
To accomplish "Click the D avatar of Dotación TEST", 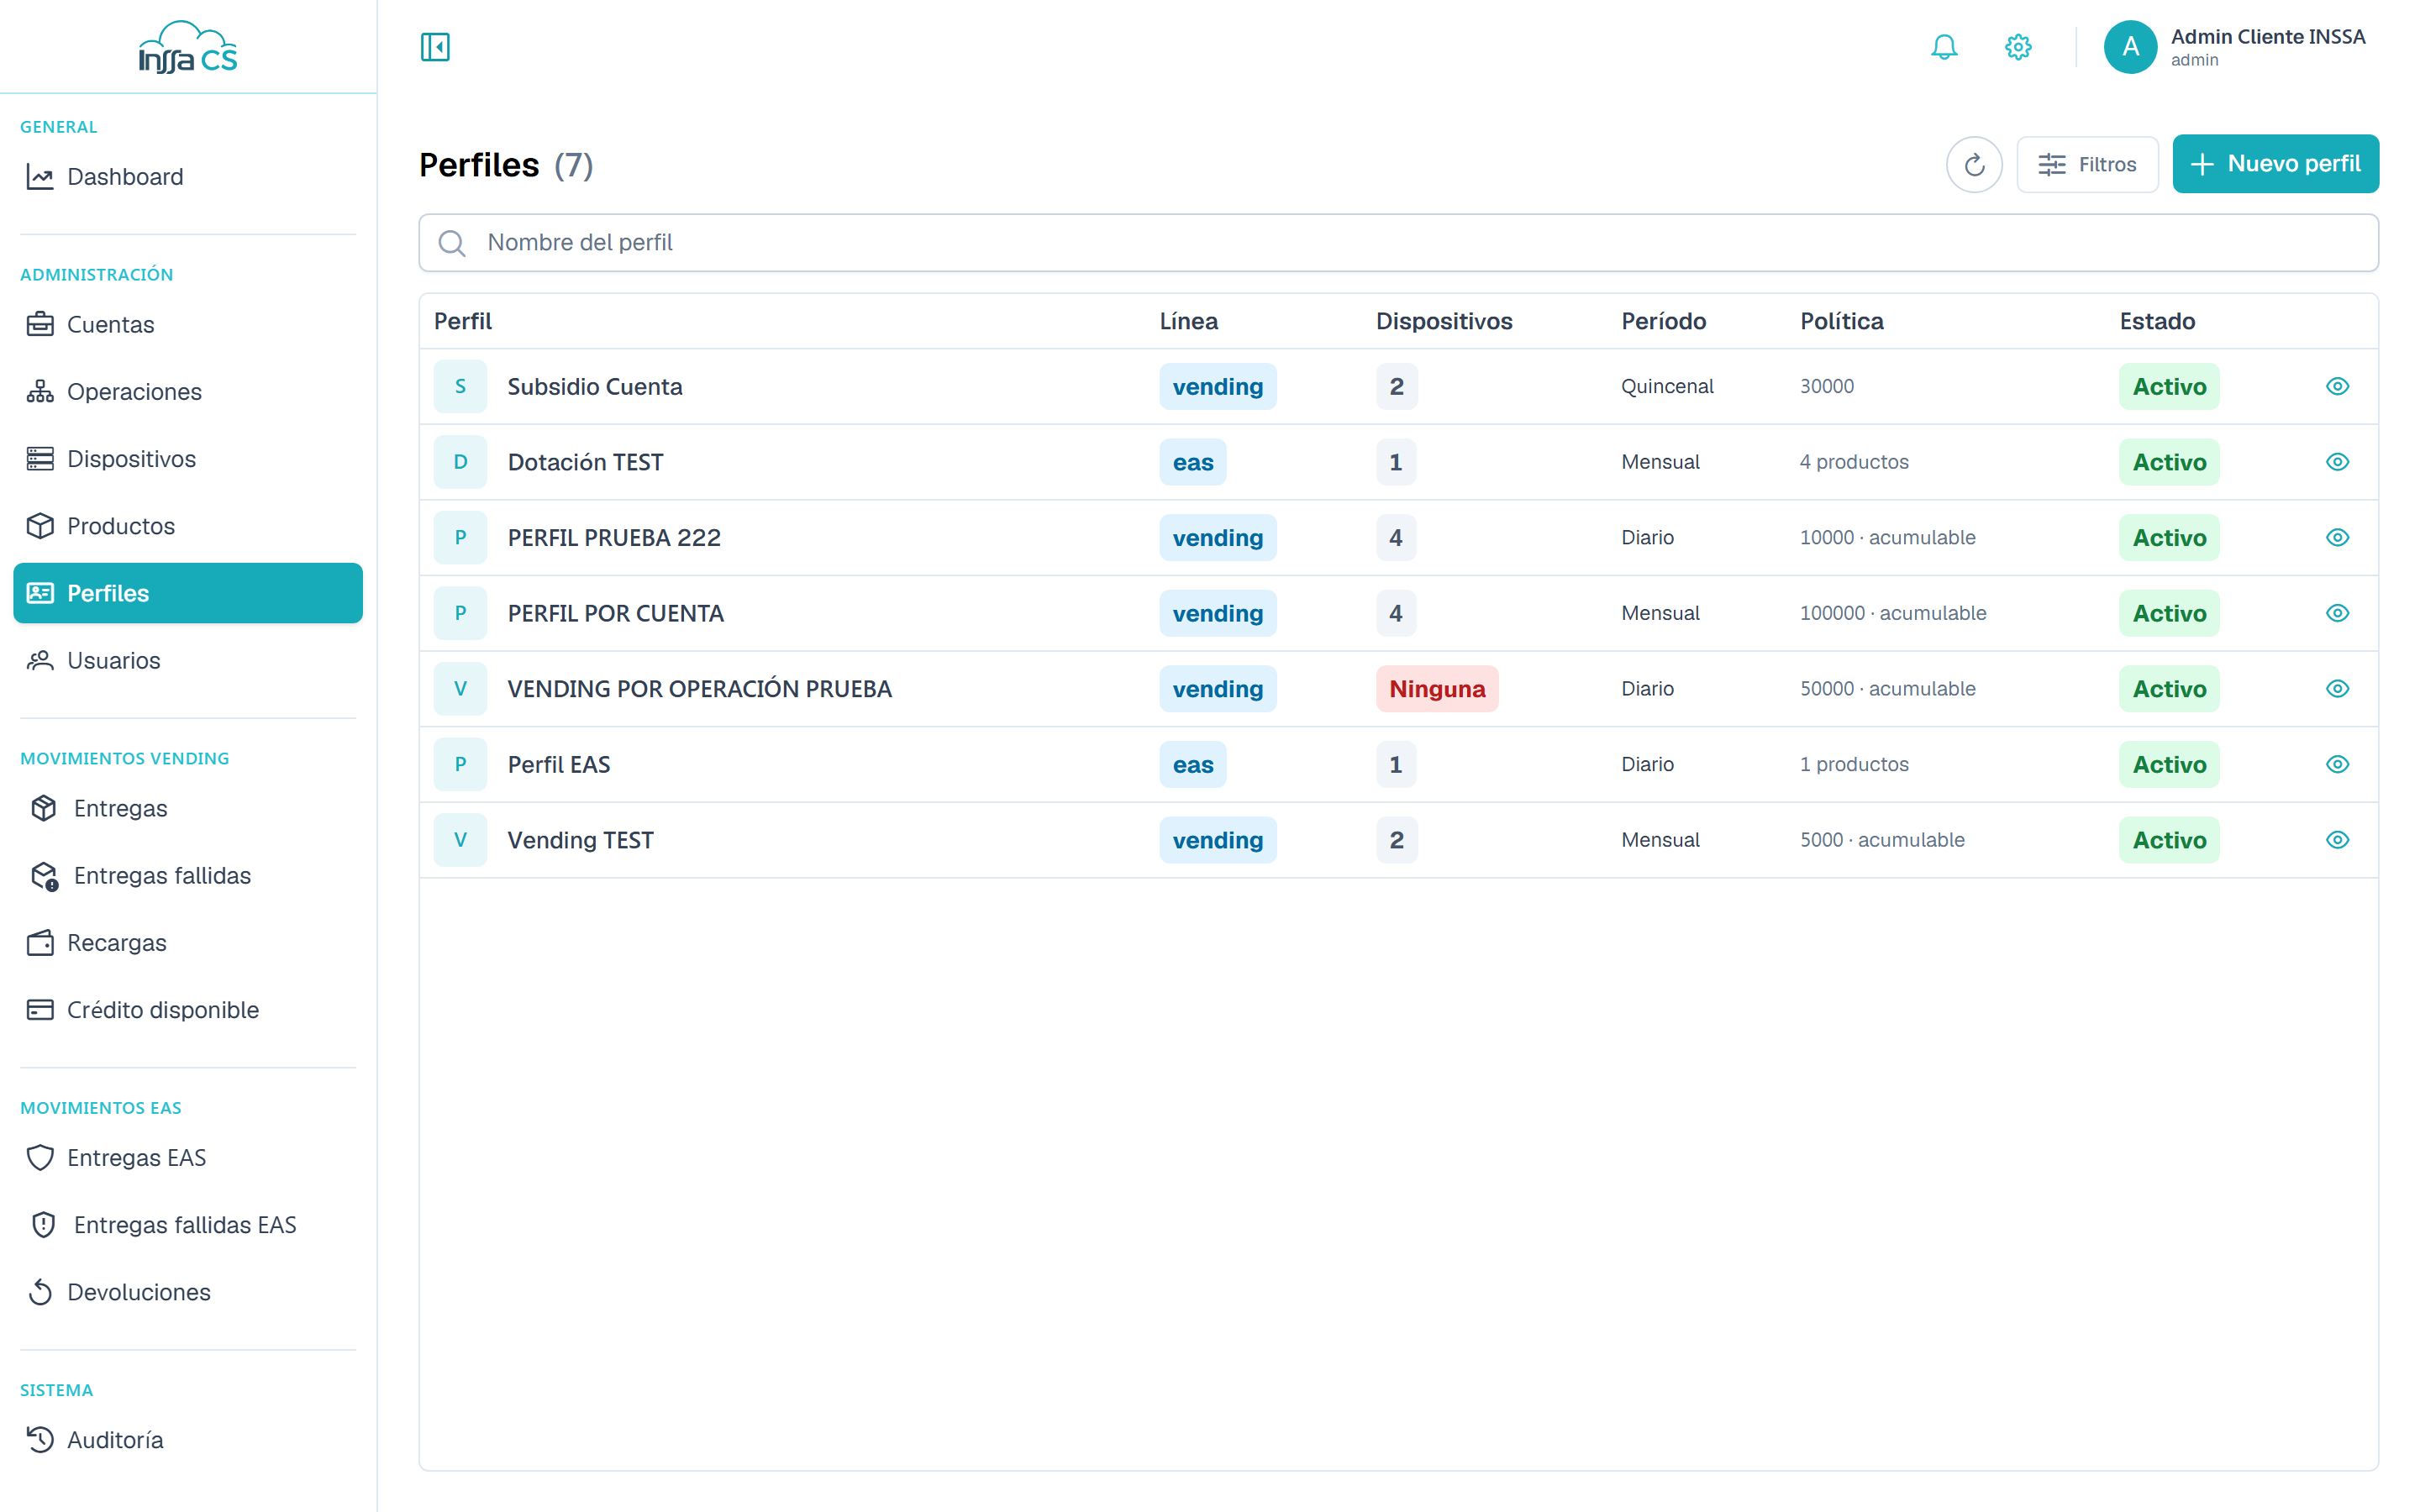I will click(460, 462).
